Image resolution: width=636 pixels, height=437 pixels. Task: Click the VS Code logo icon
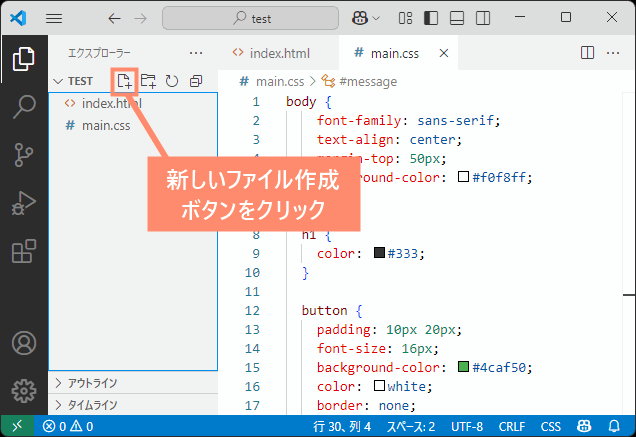(x=18, y=18)
